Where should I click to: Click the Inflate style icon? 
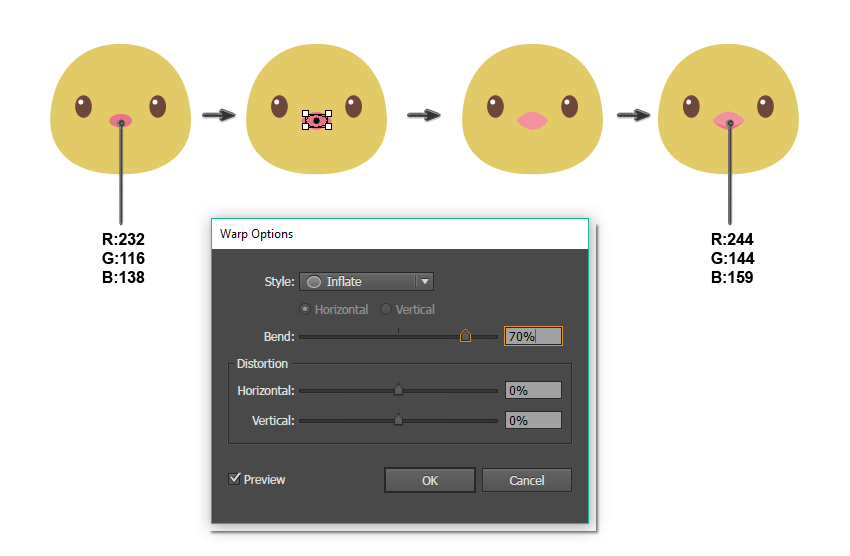[314, 282]
